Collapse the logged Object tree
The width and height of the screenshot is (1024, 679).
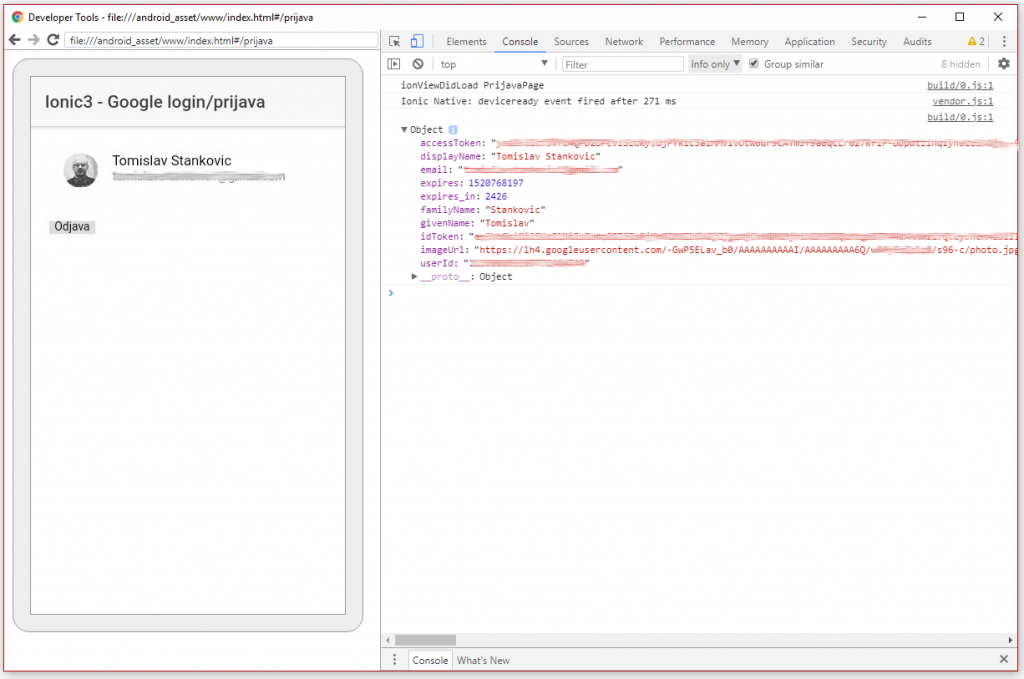(405, 130)
